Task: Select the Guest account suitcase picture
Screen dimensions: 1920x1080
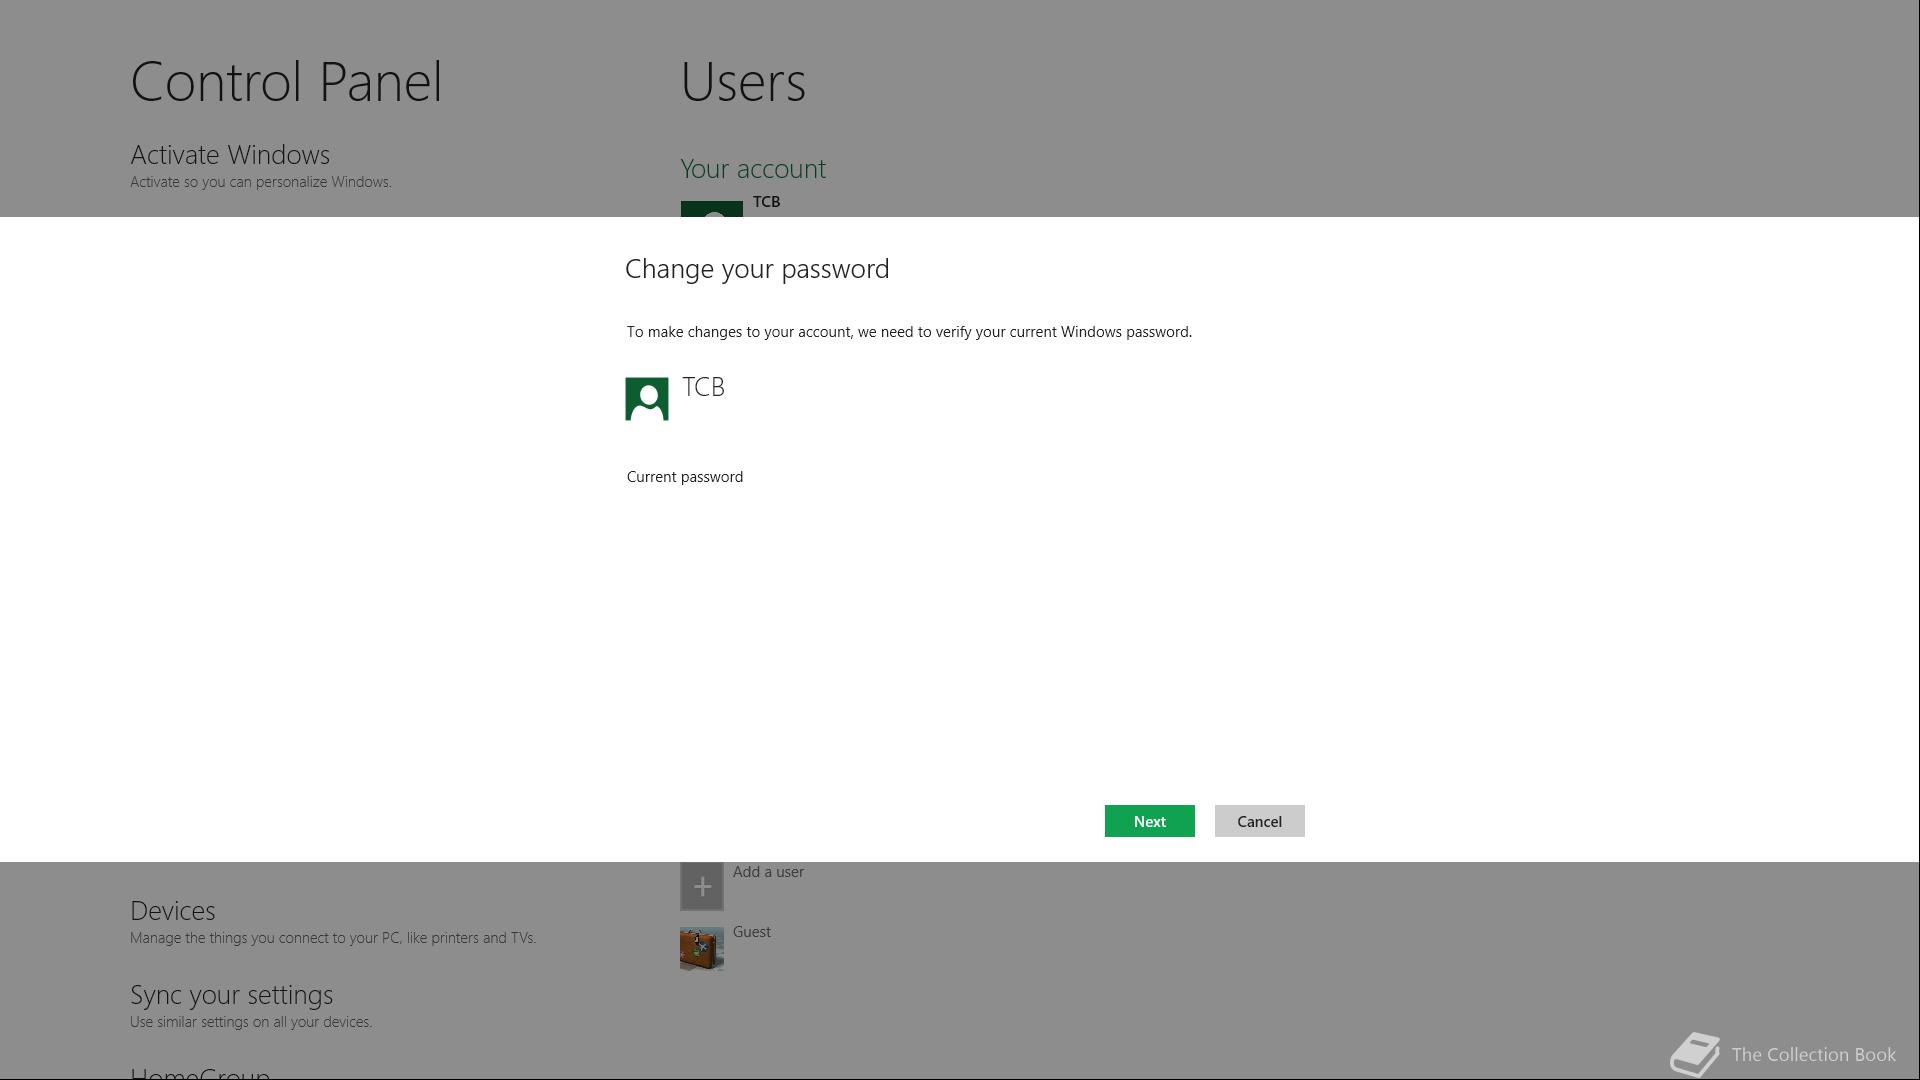Action: click(x=702, y=948)
